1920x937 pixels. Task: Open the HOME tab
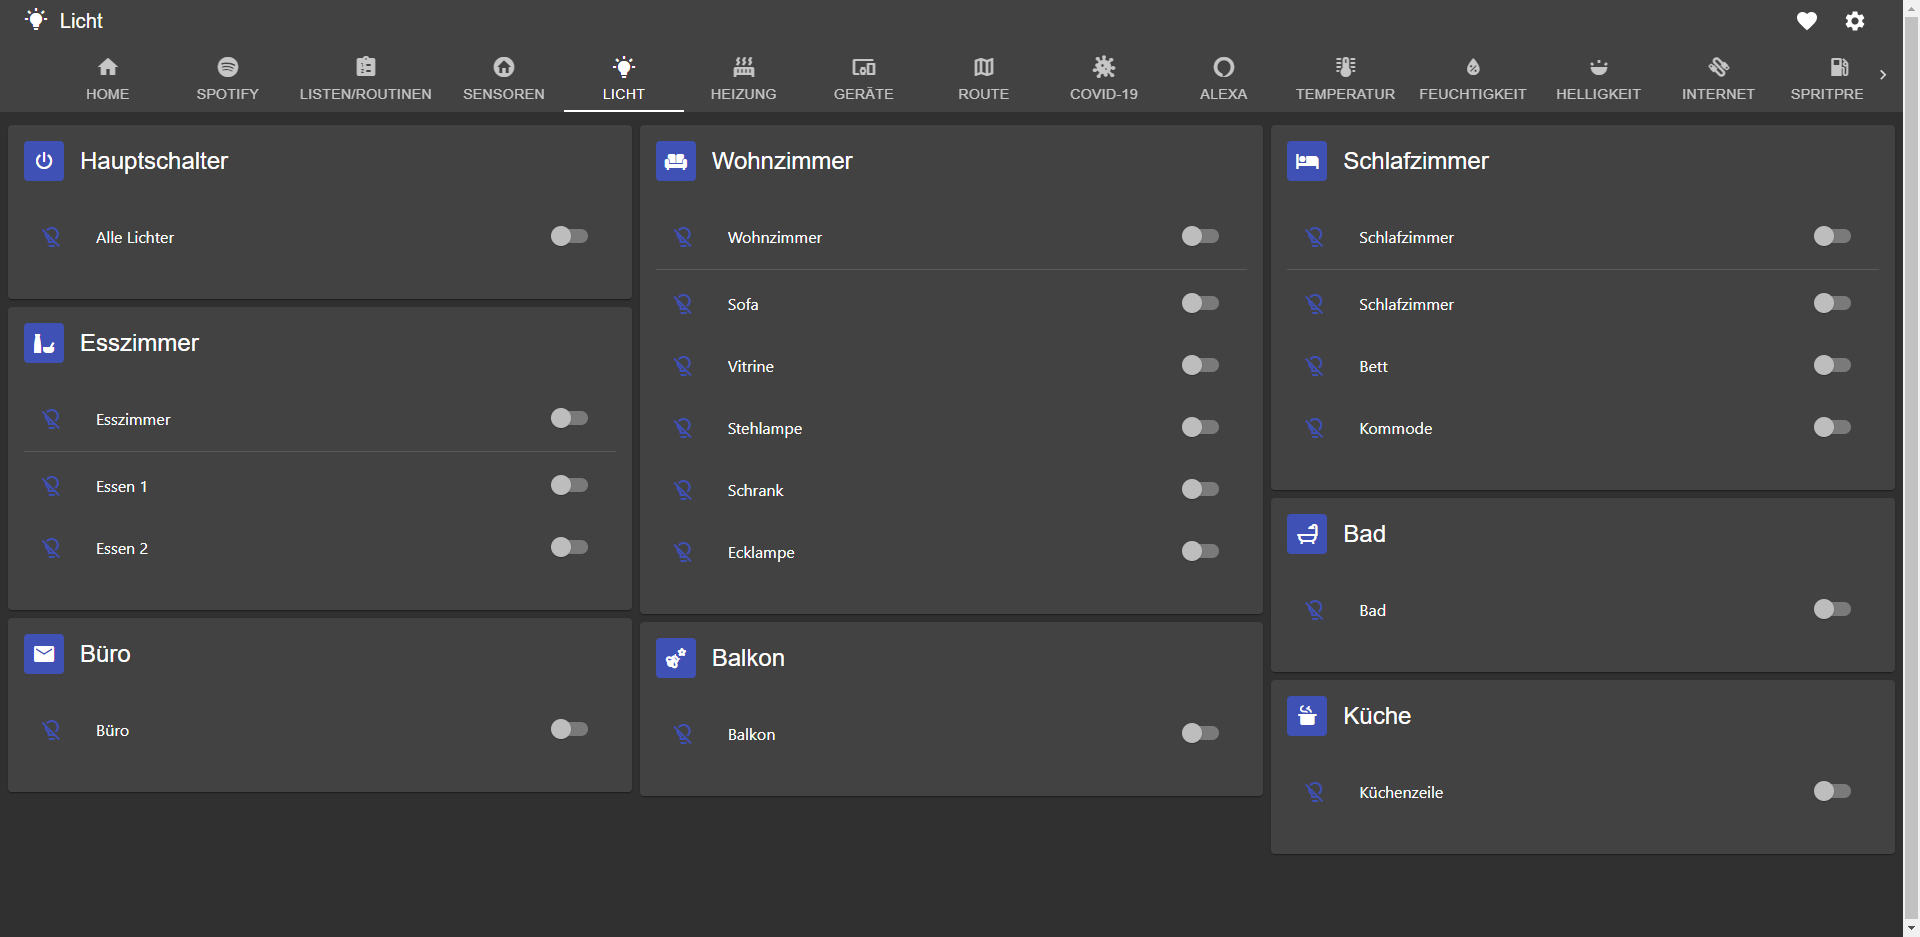[x=108, y=79]
